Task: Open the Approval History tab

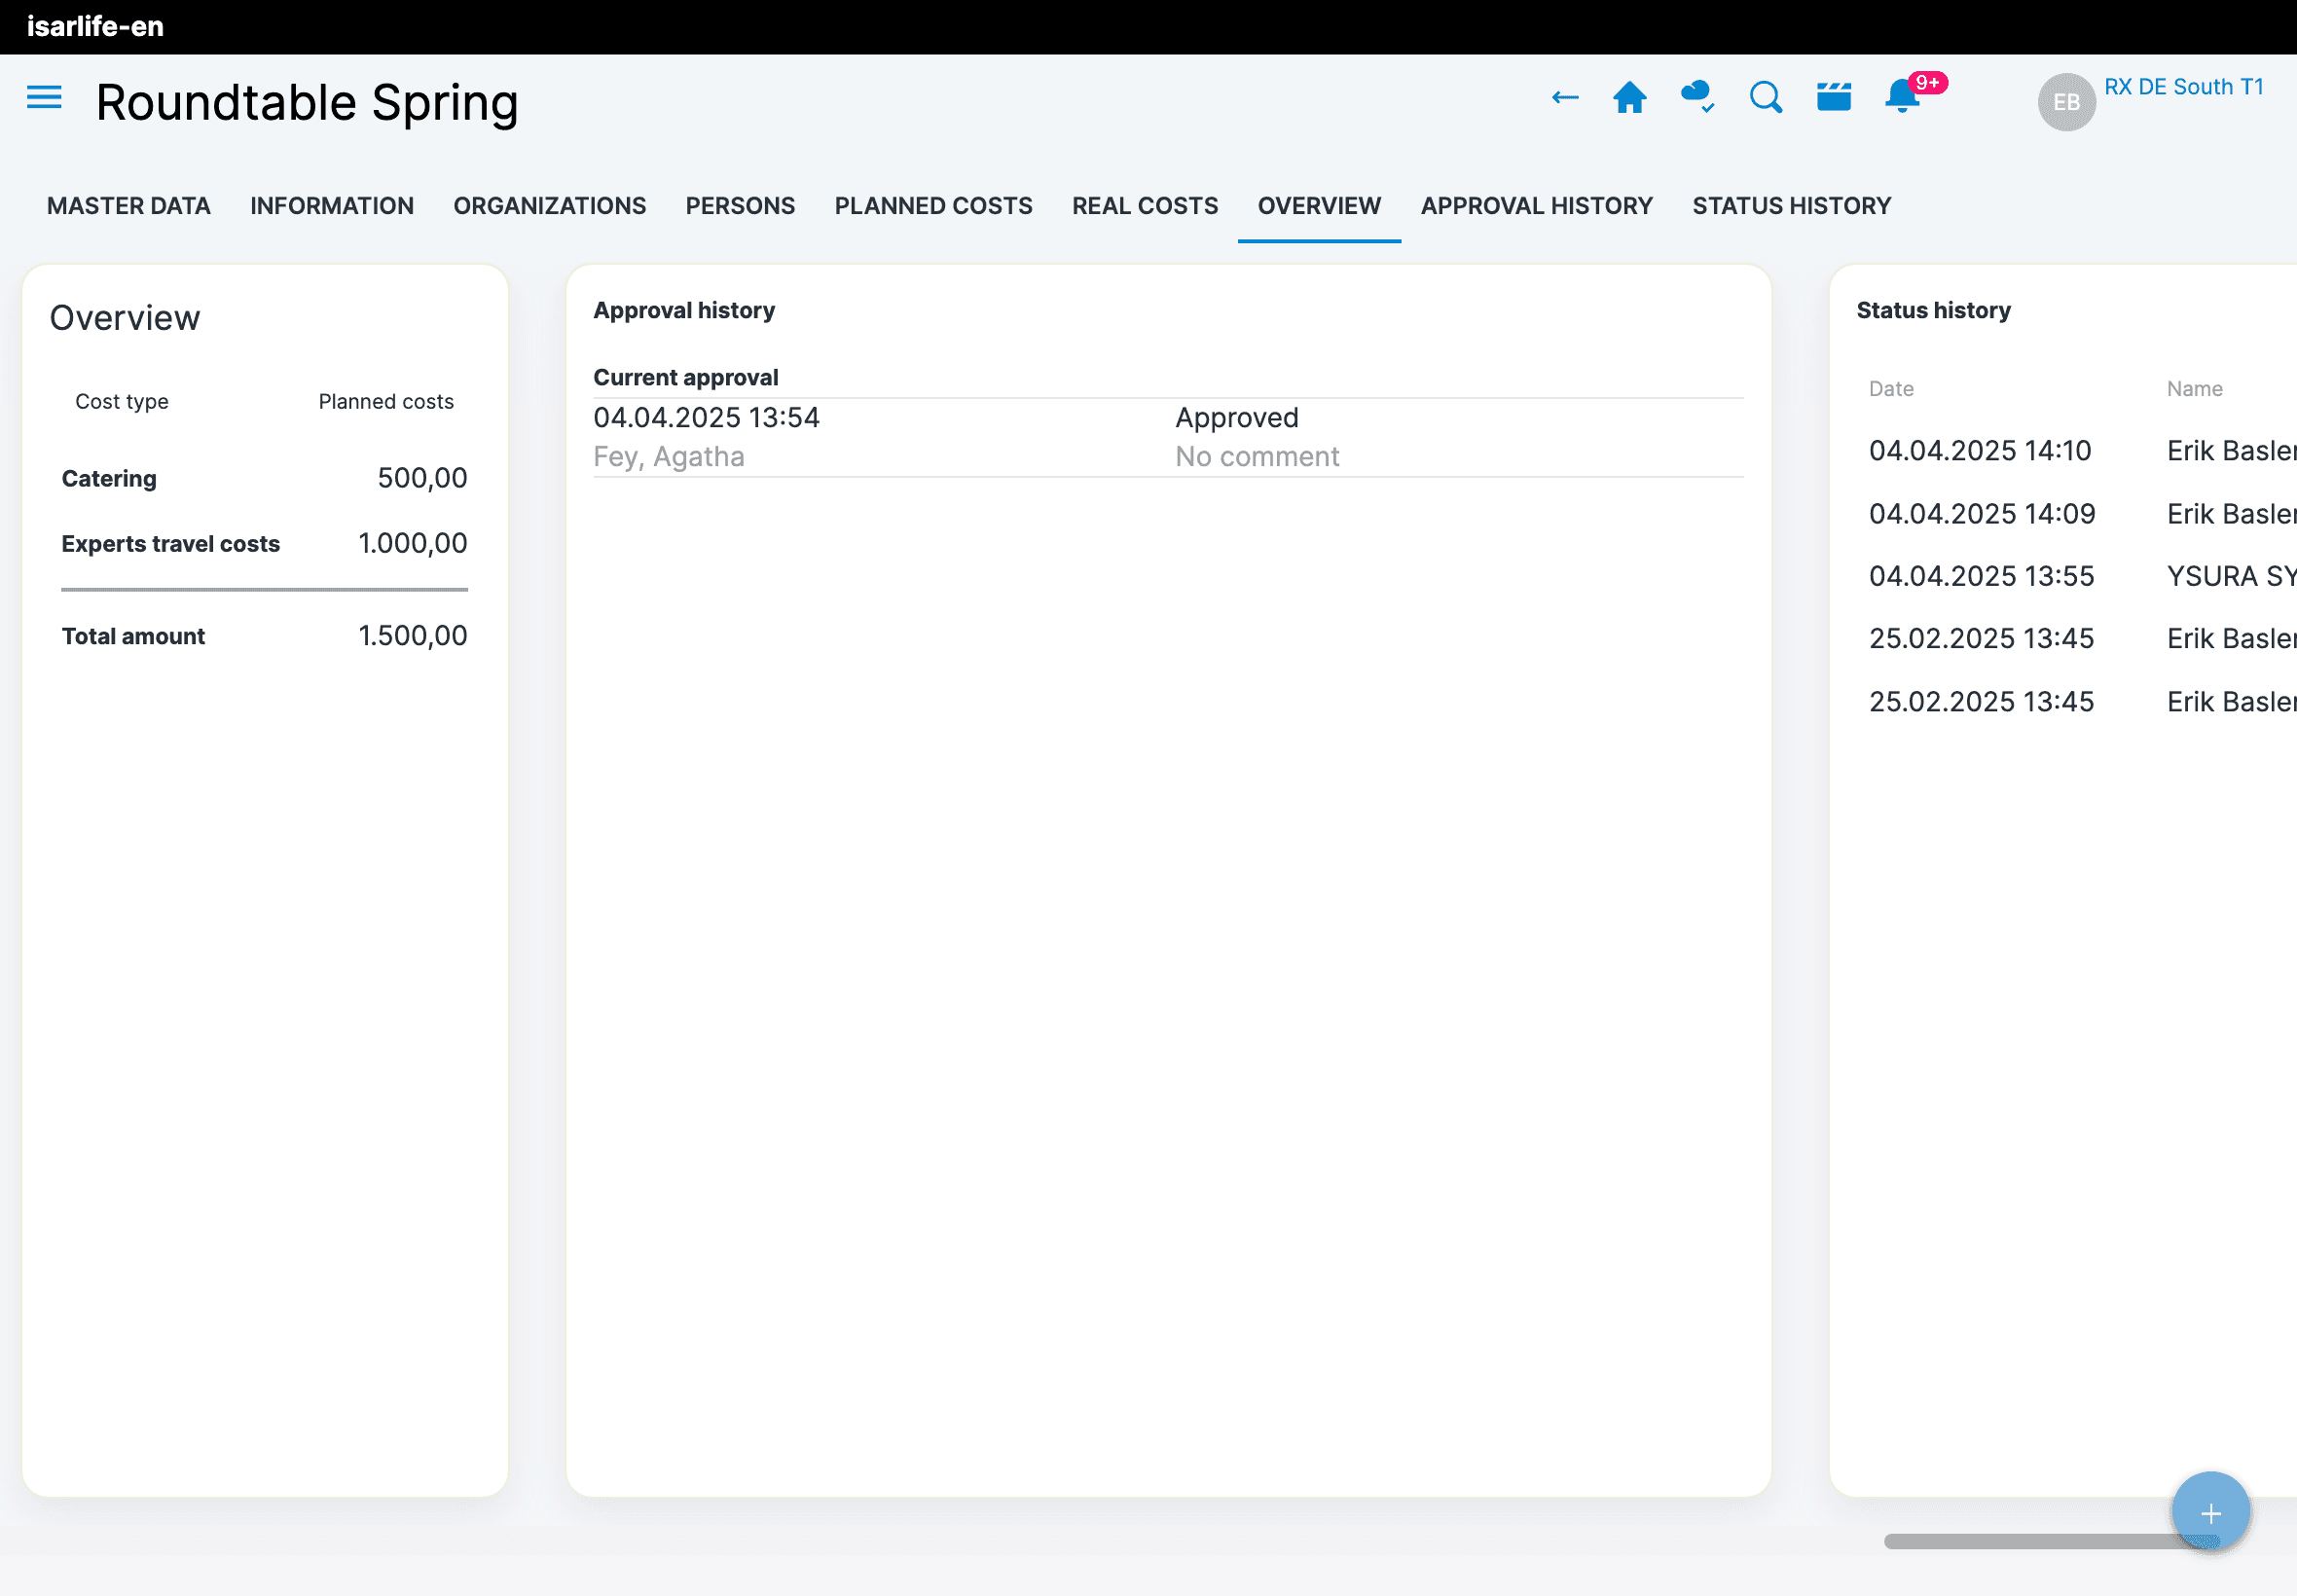Action: pos(1536,206)
